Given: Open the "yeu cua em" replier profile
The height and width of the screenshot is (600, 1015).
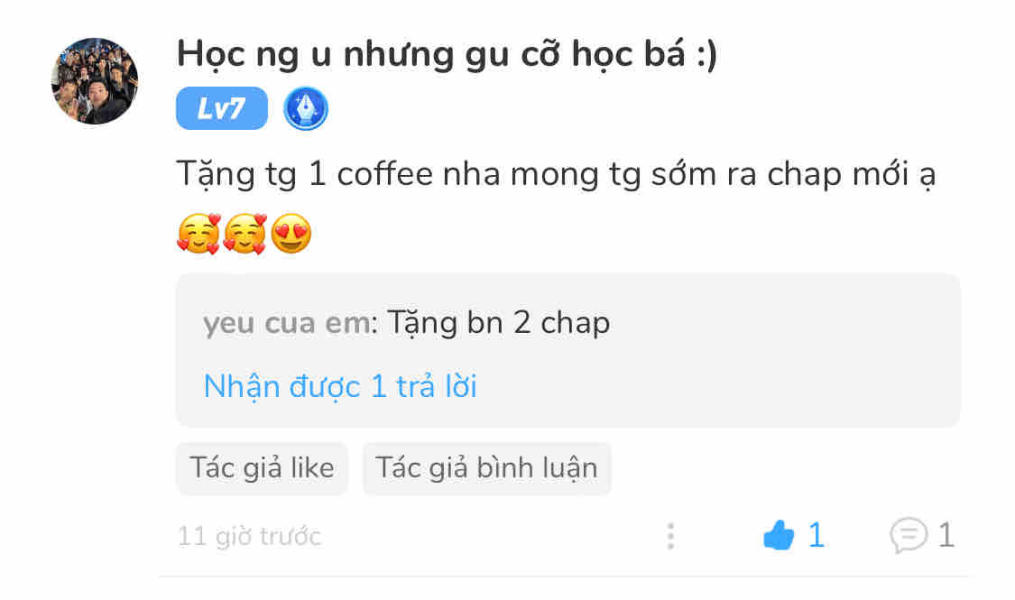Looking at the screenshot, I should pyautogui.click(x=288, y=322).
